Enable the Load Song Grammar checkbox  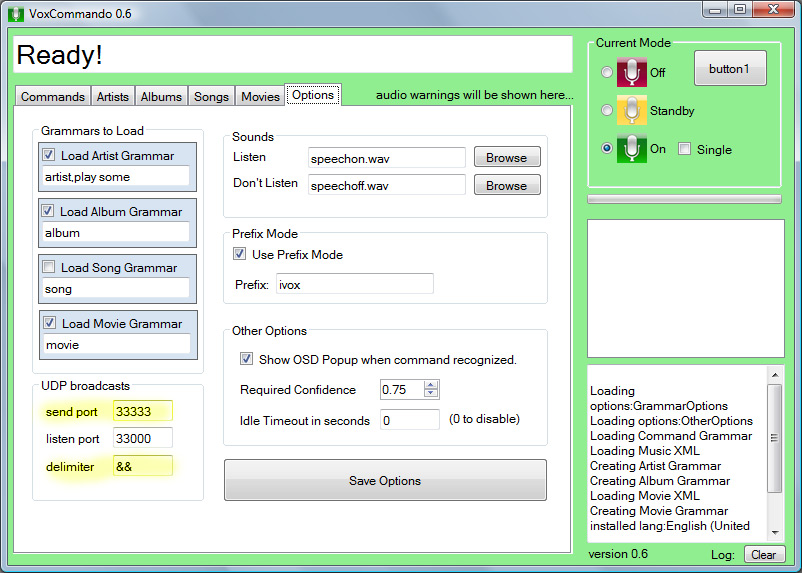coord(49,267)
